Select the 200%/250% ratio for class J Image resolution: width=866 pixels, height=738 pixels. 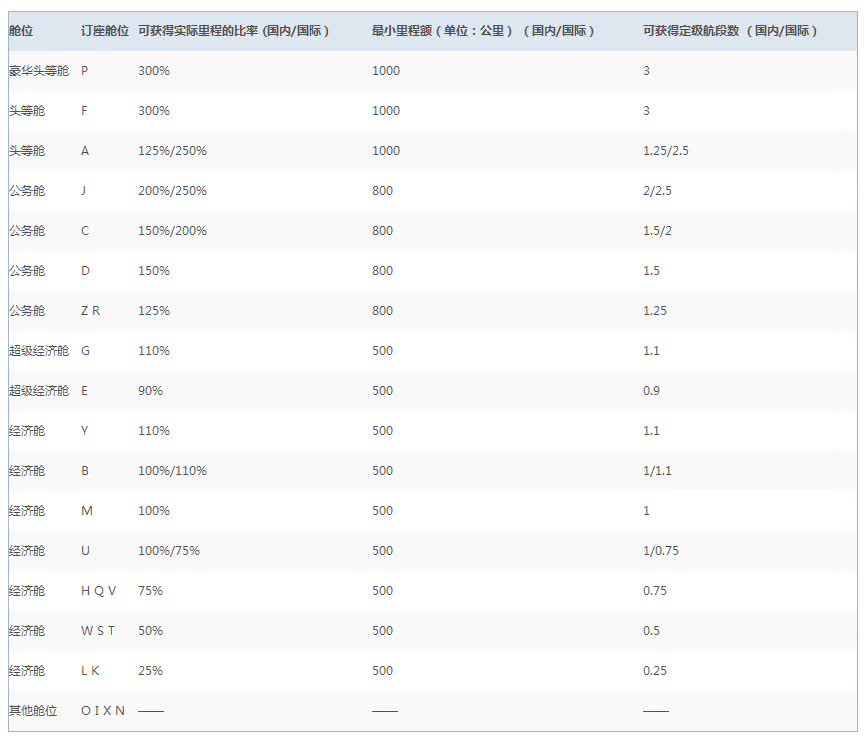172,191
